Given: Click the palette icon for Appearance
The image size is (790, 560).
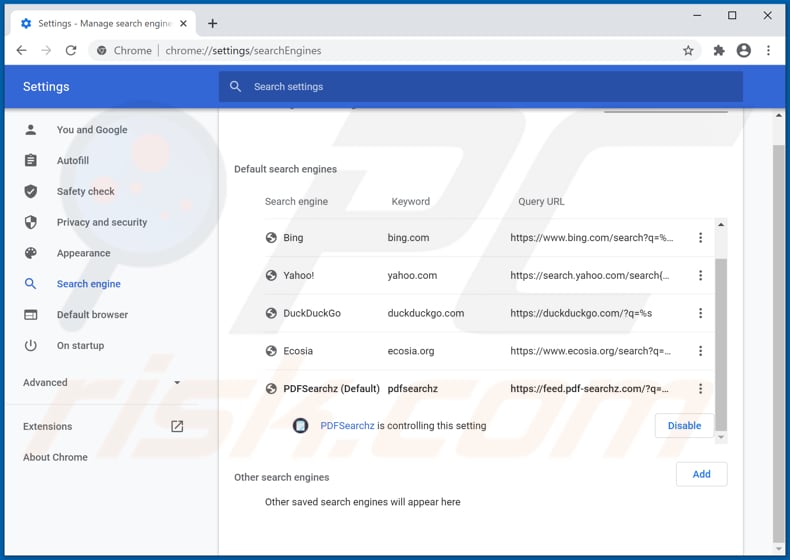Looking at the screenshot, I should (31, 253).
